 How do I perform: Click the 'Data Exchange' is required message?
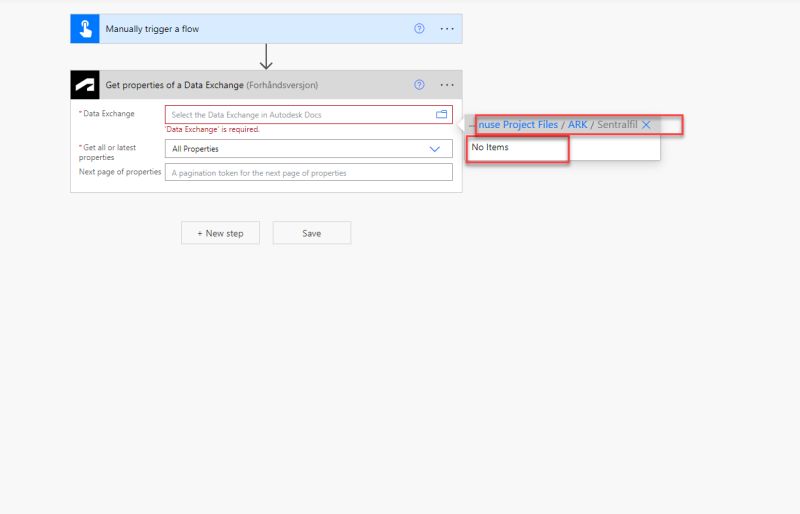click(x=212, y=130)
